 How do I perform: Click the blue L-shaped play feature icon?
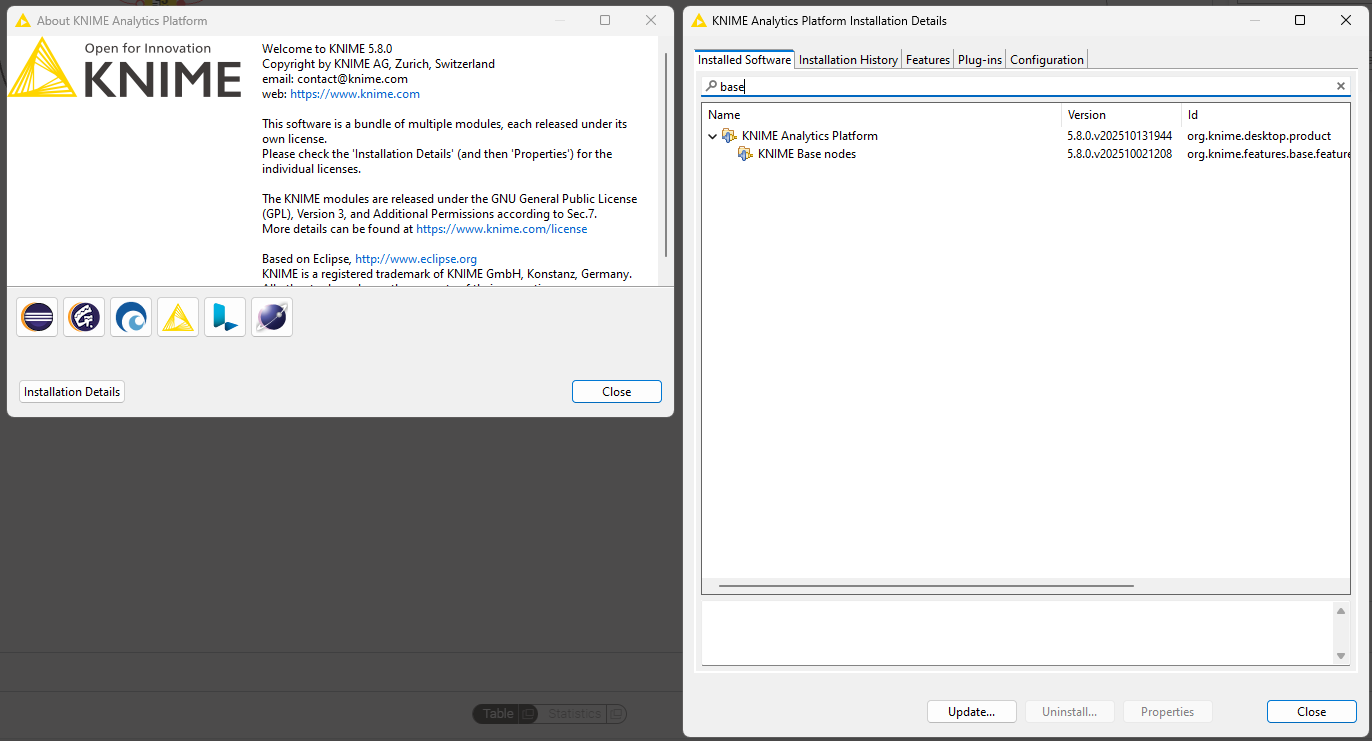pyautogui.click(x=225, y=317)
